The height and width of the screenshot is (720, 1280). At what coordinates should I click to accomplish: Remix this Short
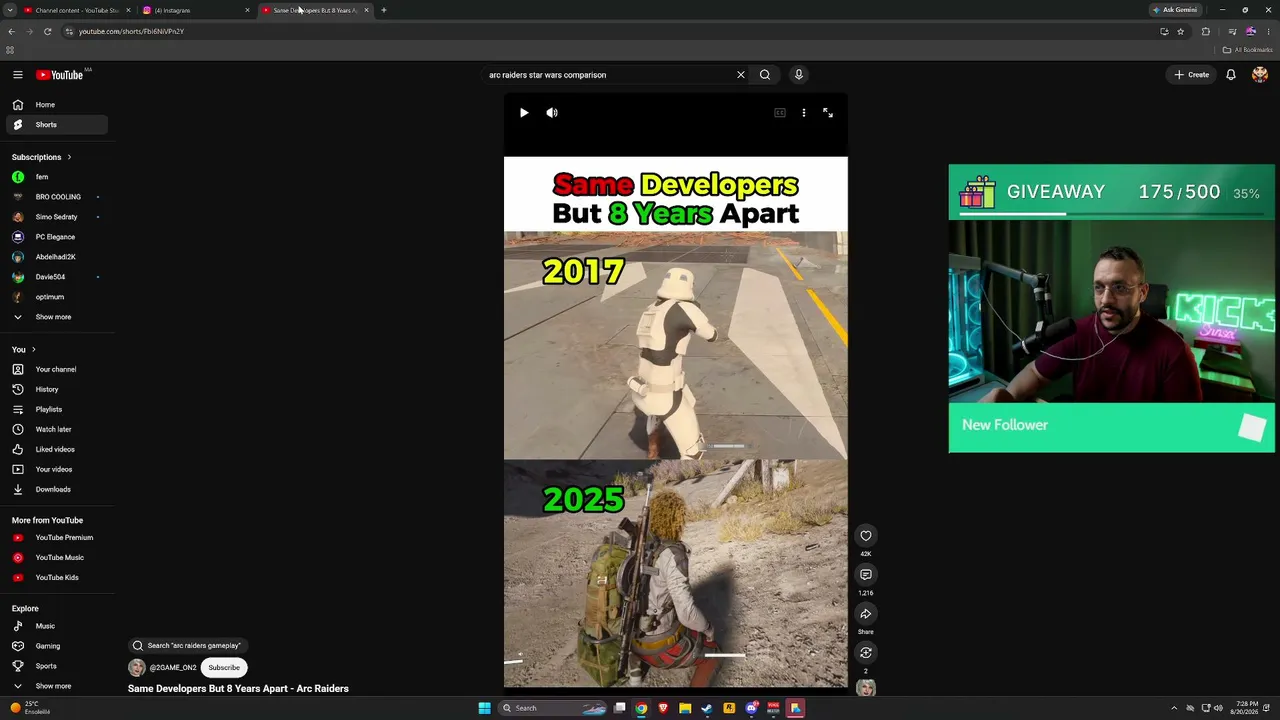click(x=866, y=653)
